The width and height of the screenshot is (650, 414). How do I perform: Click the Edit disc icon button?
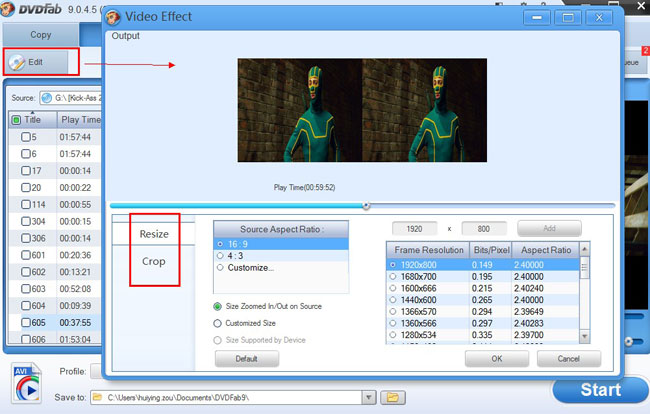36,62
